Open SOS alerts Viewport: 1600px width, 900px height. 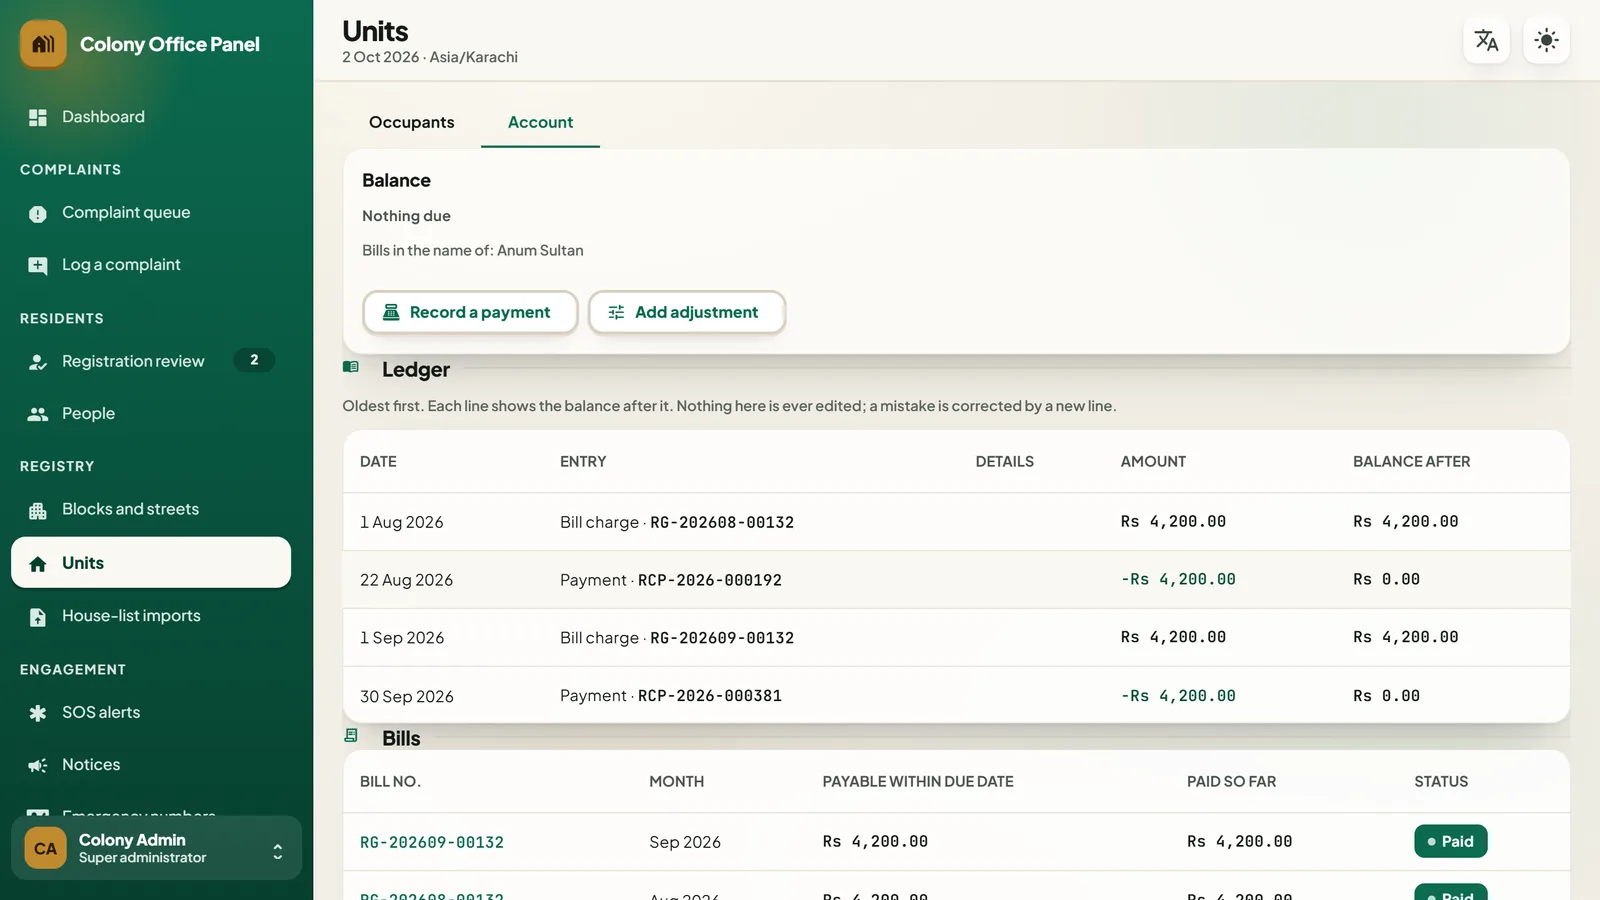click(151, 713)
